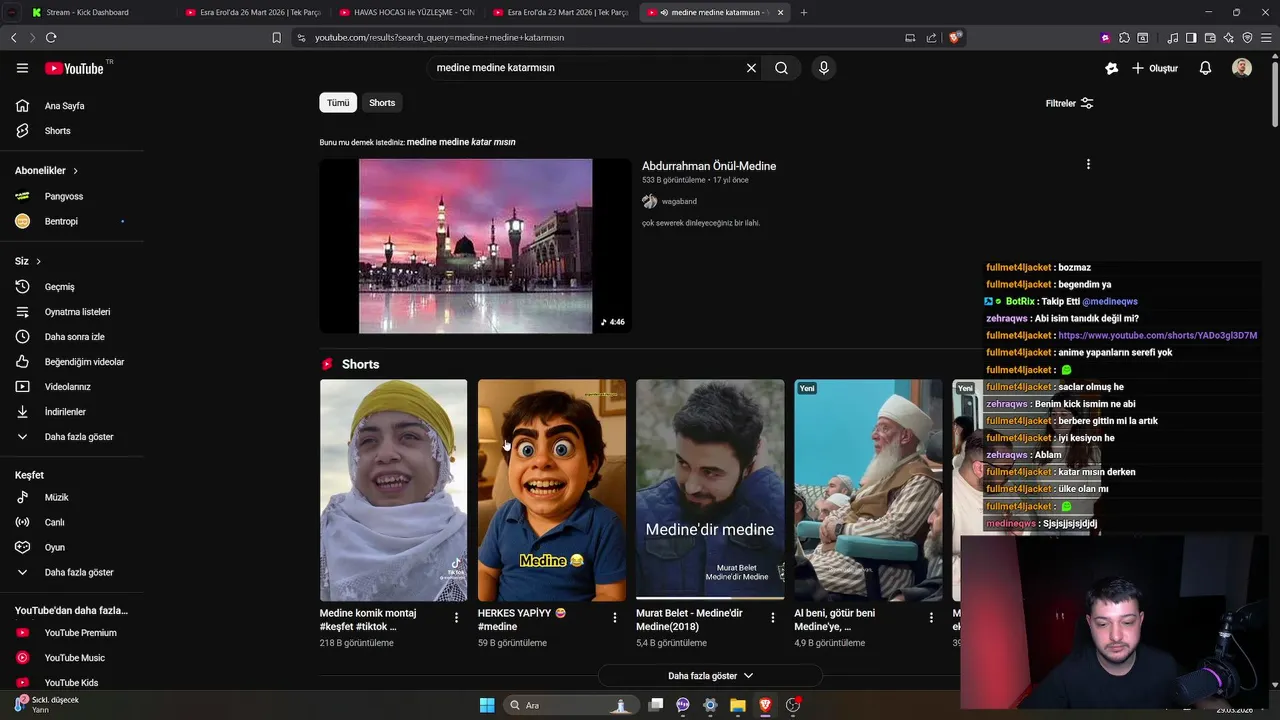Open Beğendiğim videolar liked videos

point(84,362)
